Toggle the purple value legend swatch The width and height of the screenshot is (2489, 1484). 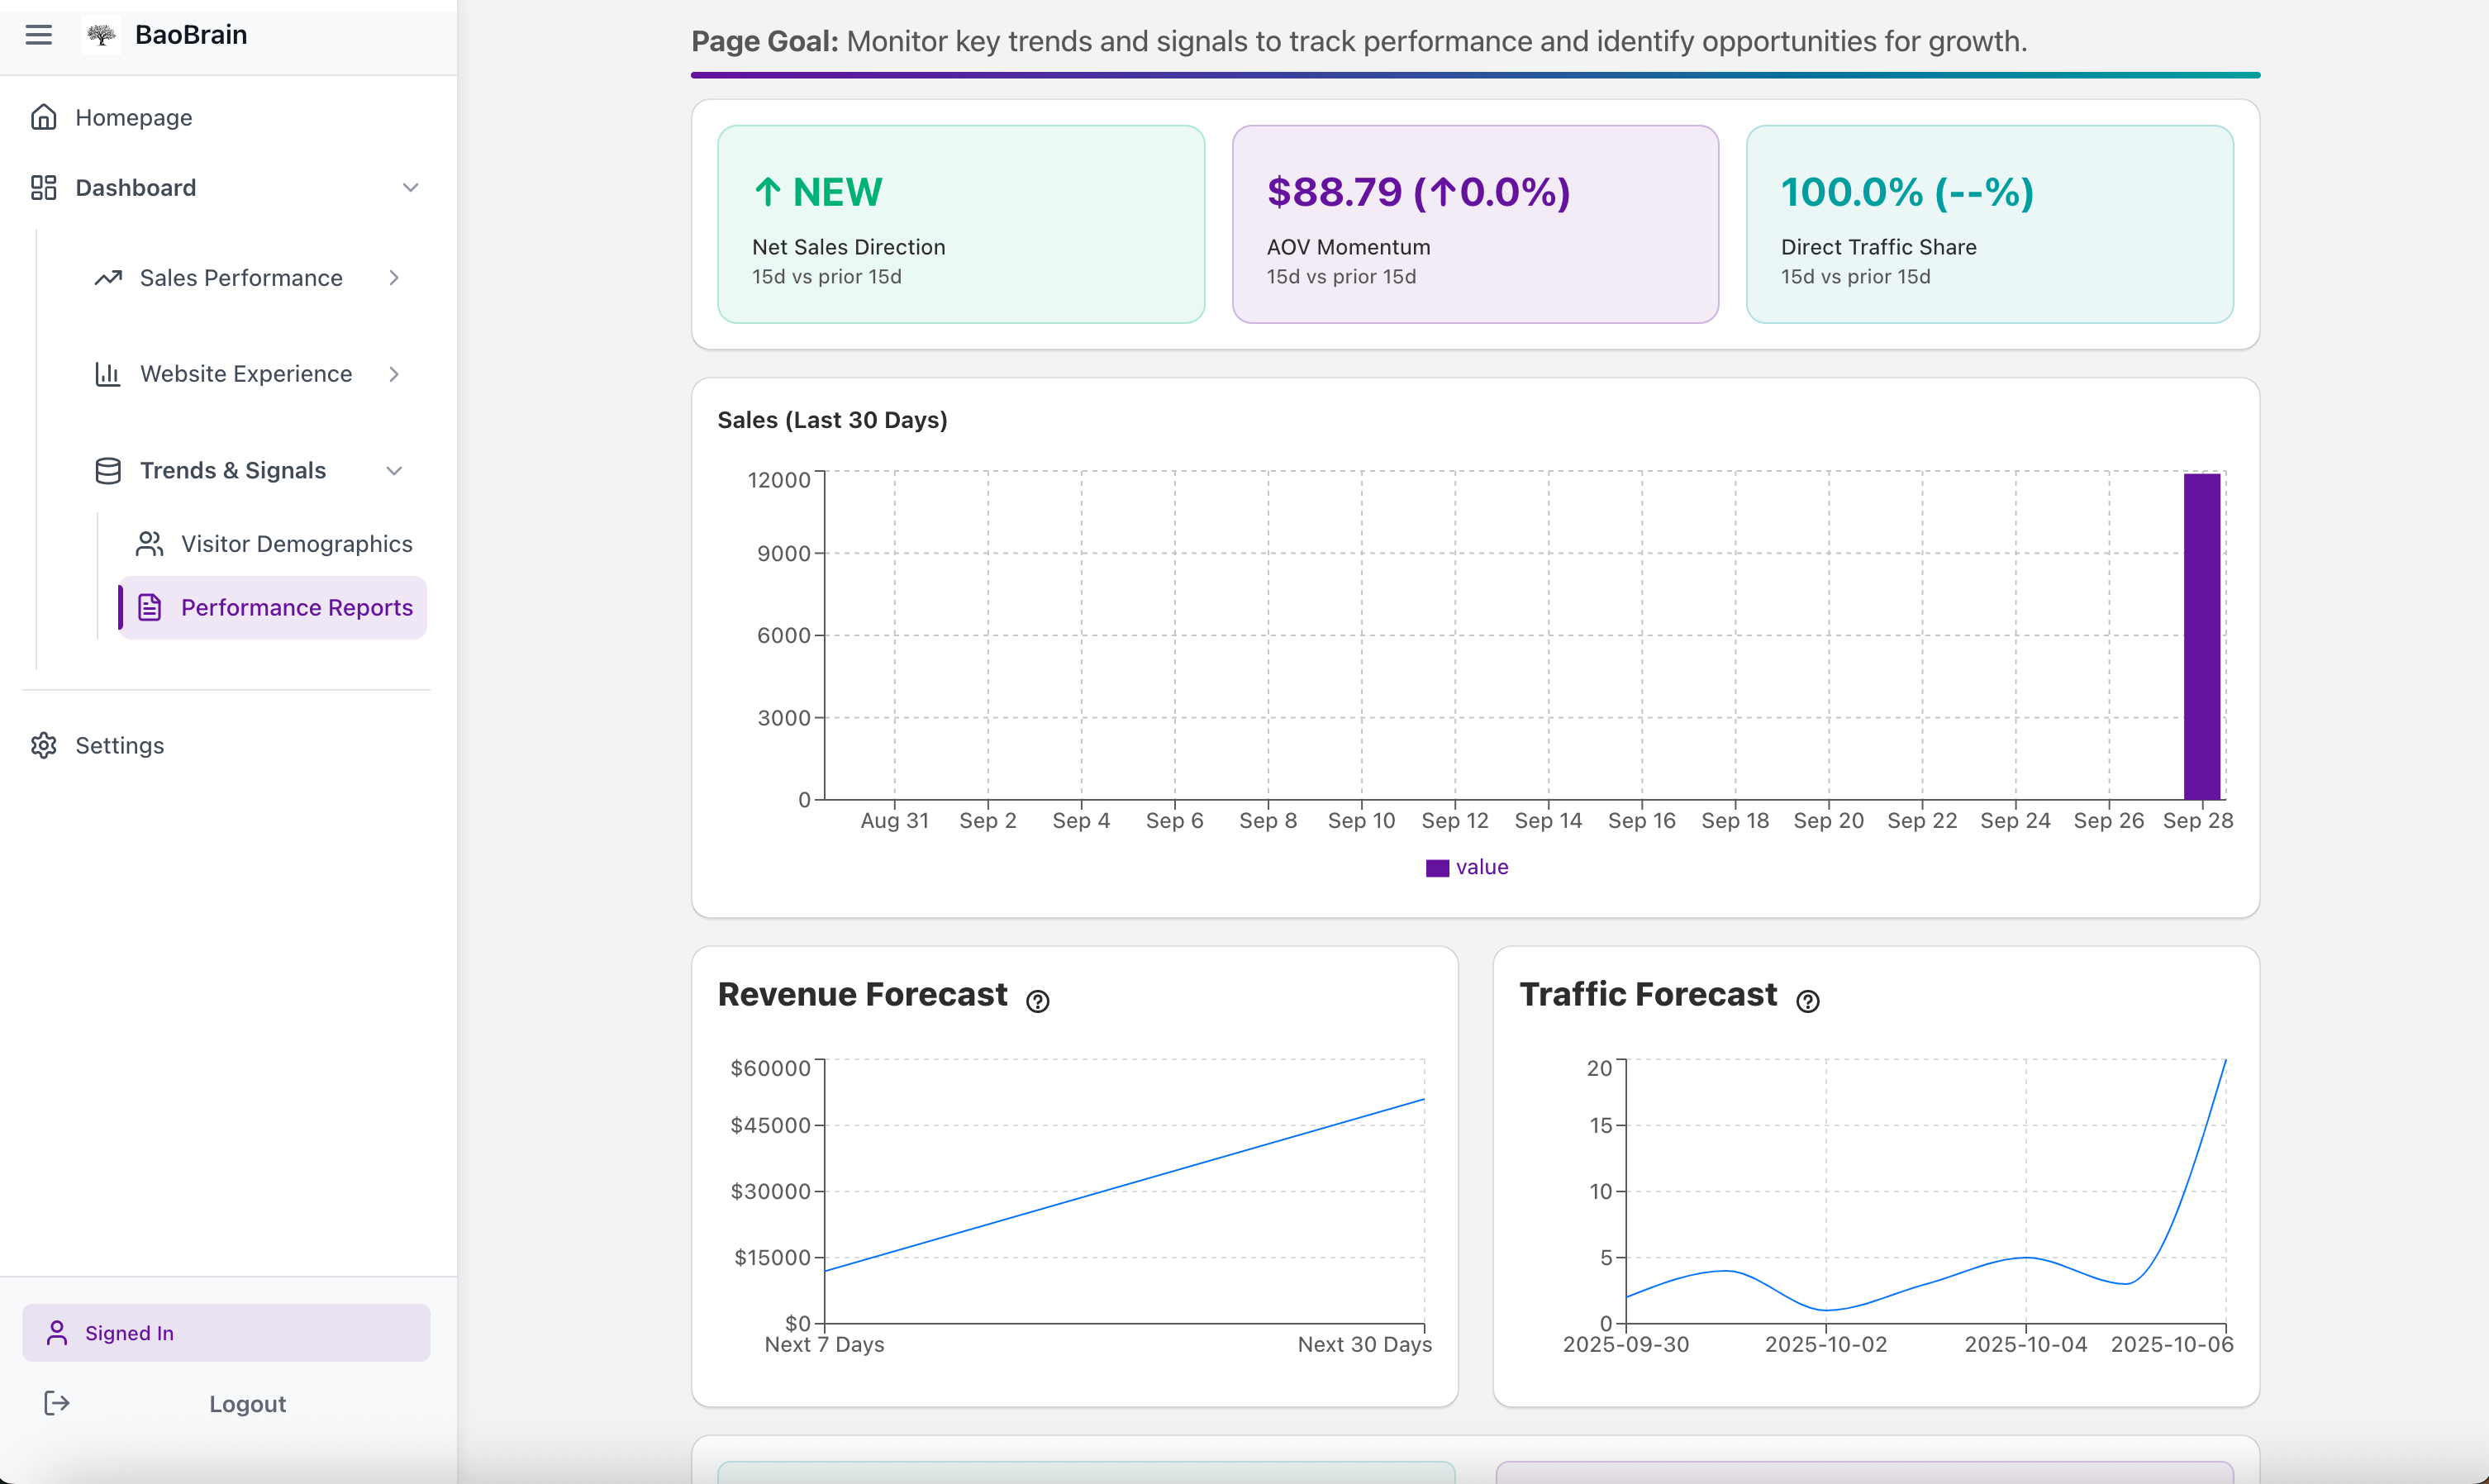click(1437, 868)
